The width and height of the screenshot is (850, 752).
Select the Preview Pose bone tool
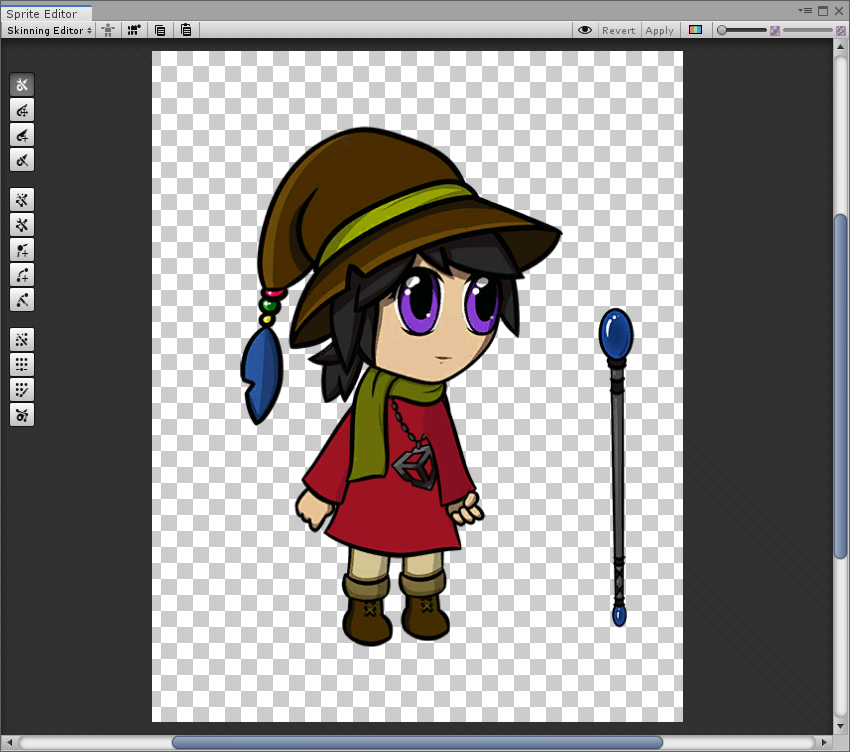tap(22, 85)
